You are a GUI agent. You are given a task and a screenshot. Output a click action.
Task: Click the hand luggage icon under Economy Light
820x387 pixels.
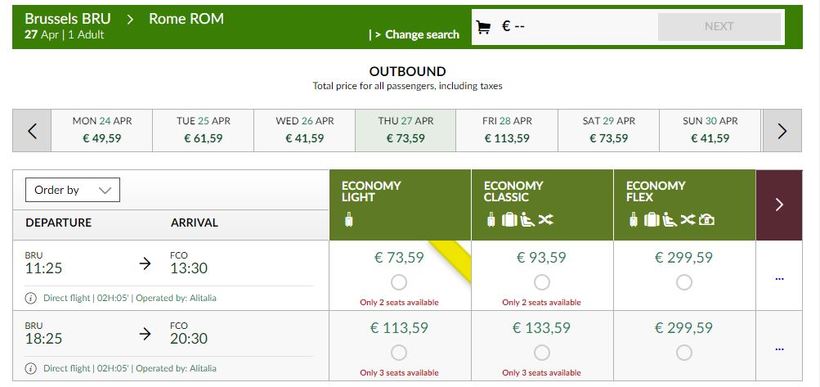(x=349, y=220)
